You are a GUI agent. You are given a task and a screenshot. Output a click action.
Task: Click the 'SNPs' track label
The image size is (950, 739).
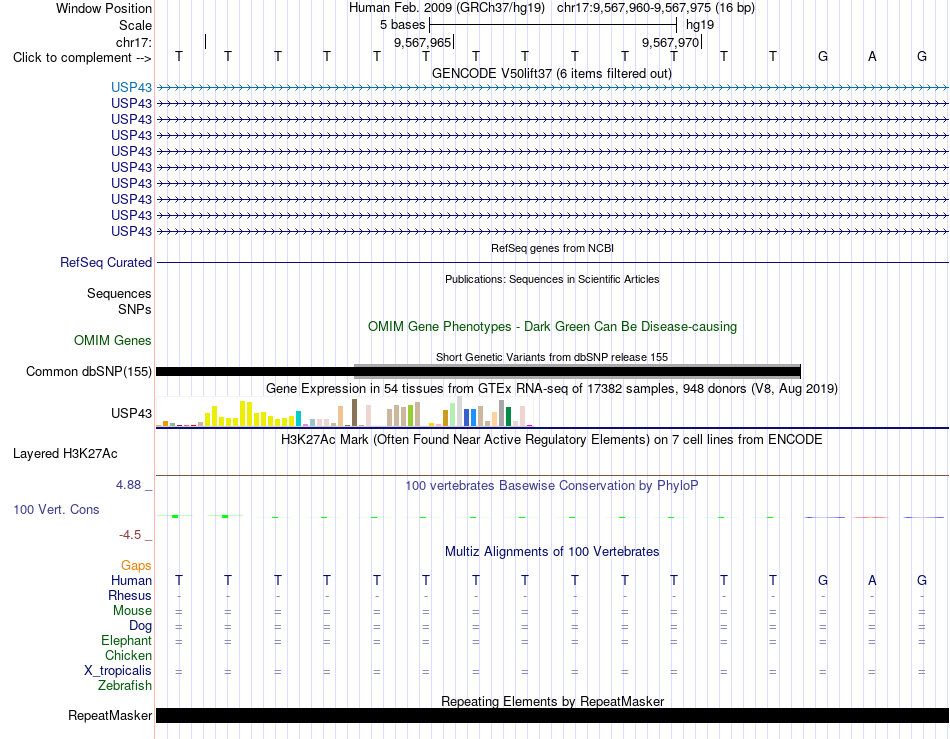135,309
